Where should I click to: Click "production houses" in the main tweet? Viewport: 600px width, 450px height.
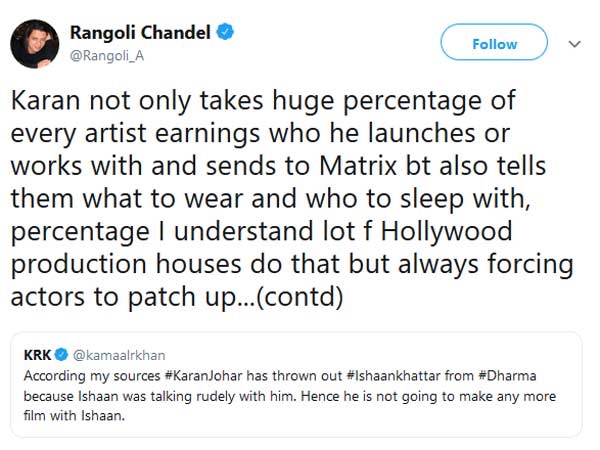pos(126,264)
